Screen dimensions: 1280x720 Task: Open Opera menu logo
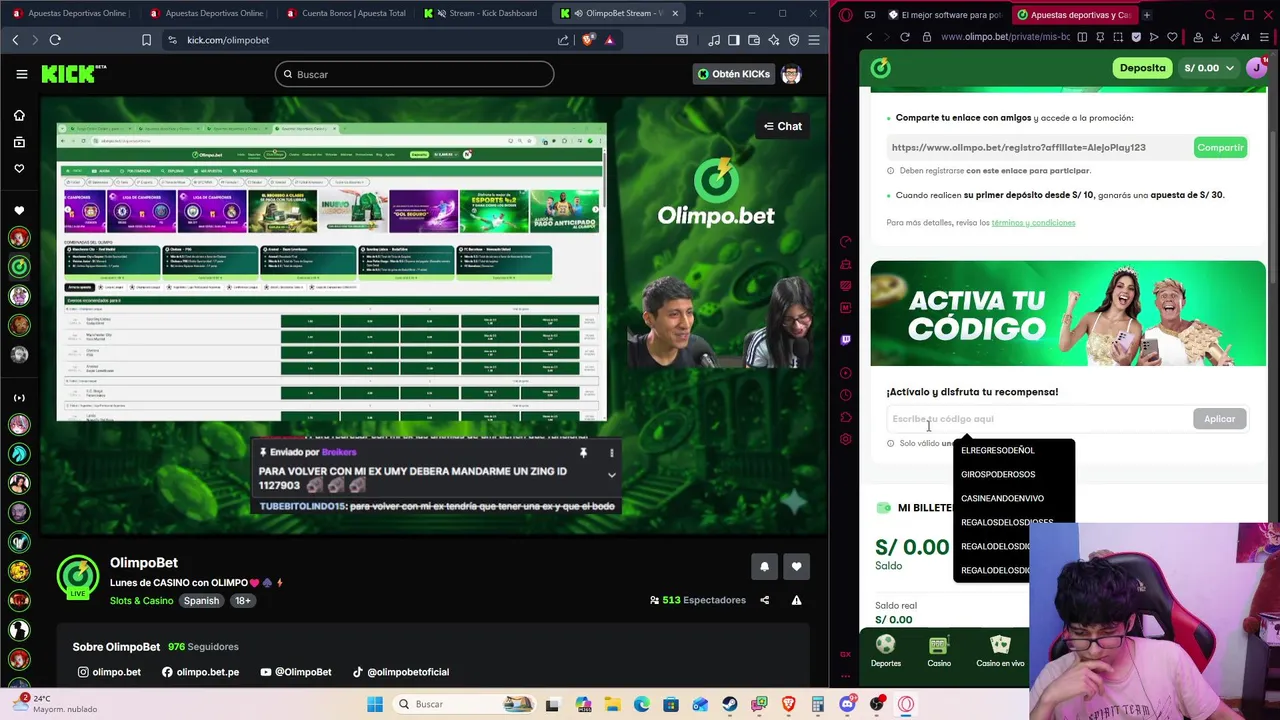pos(846,15)
